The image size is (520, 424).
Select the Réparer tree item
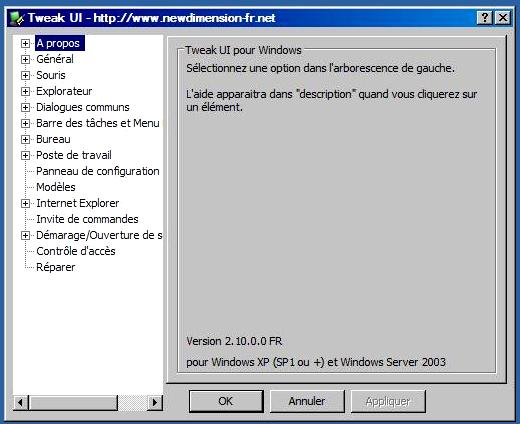(x=56, y=267)
